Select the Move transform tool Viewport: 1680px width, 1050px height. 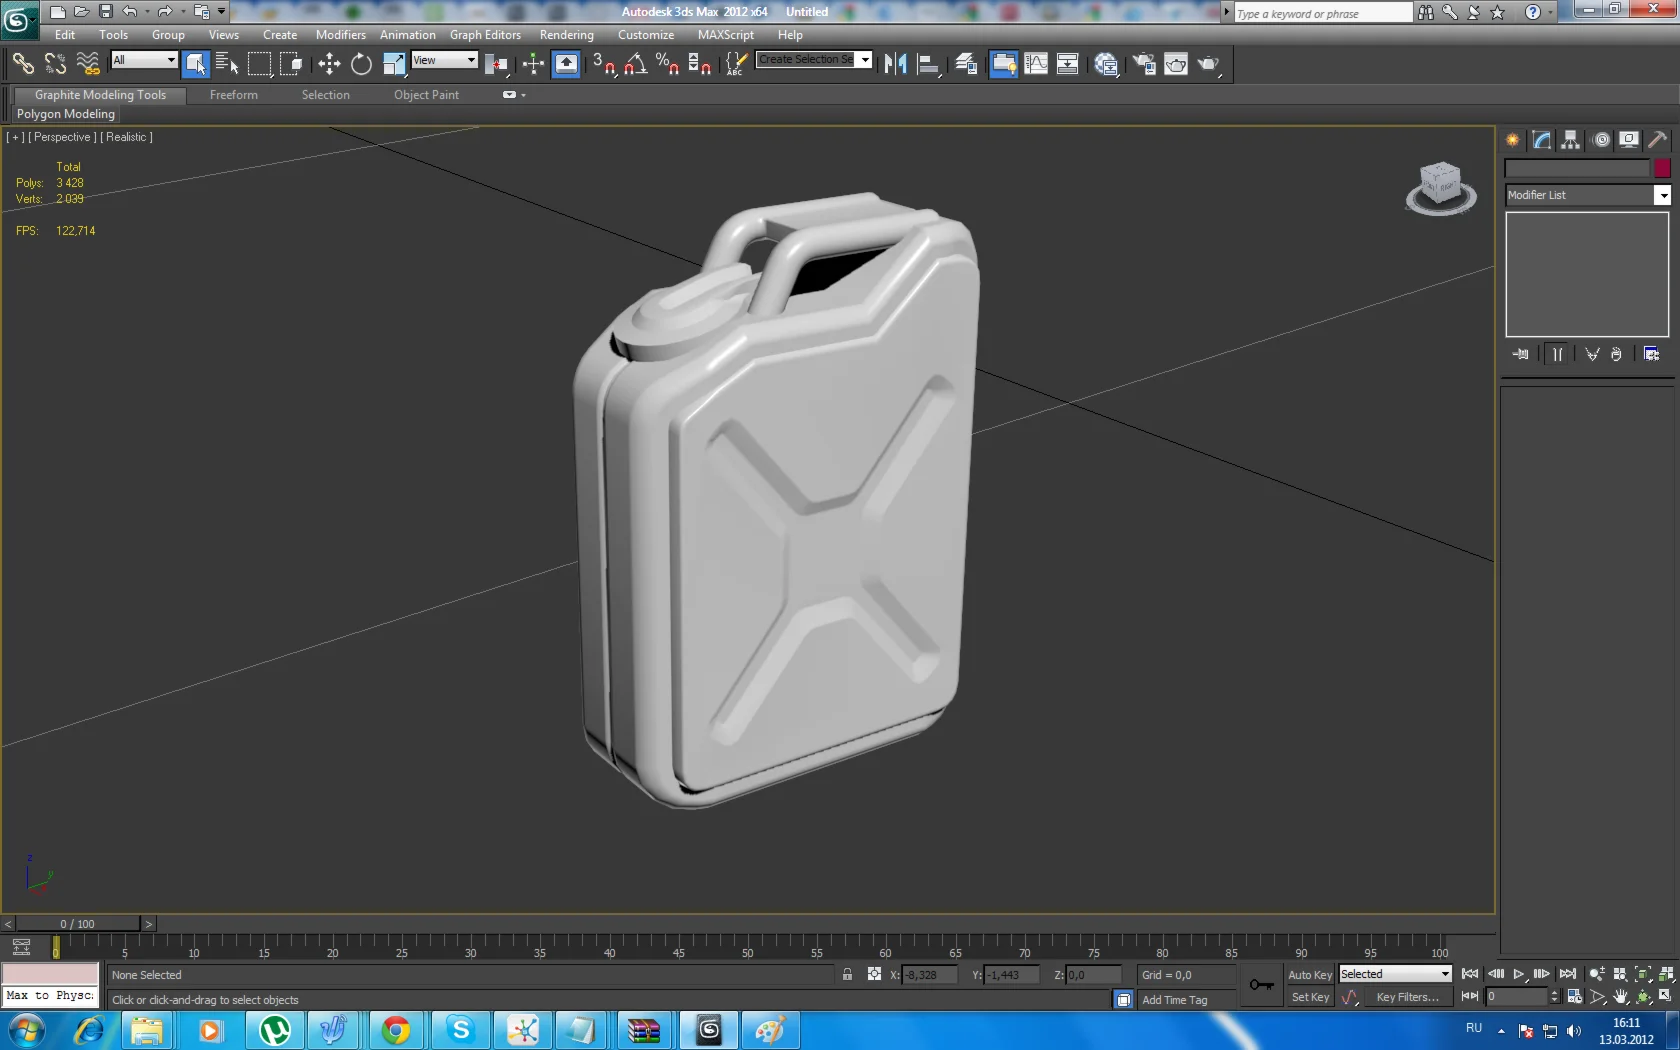[x=329, y=64]
